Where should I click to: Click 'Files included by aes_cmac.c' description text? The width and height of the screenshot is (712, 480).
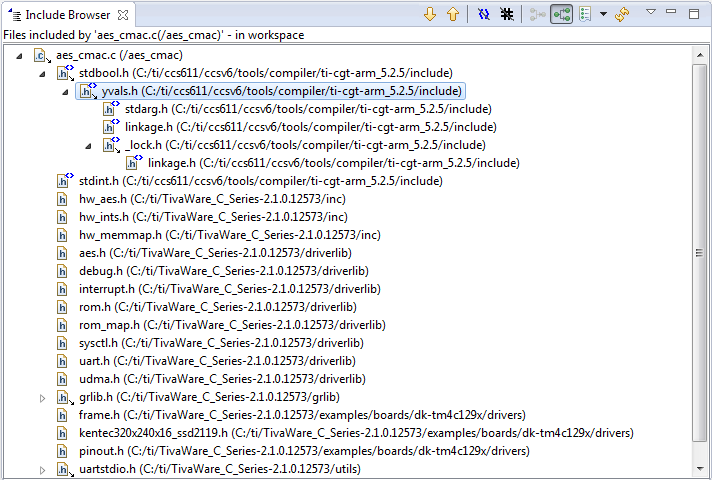(x=153, y=35)
